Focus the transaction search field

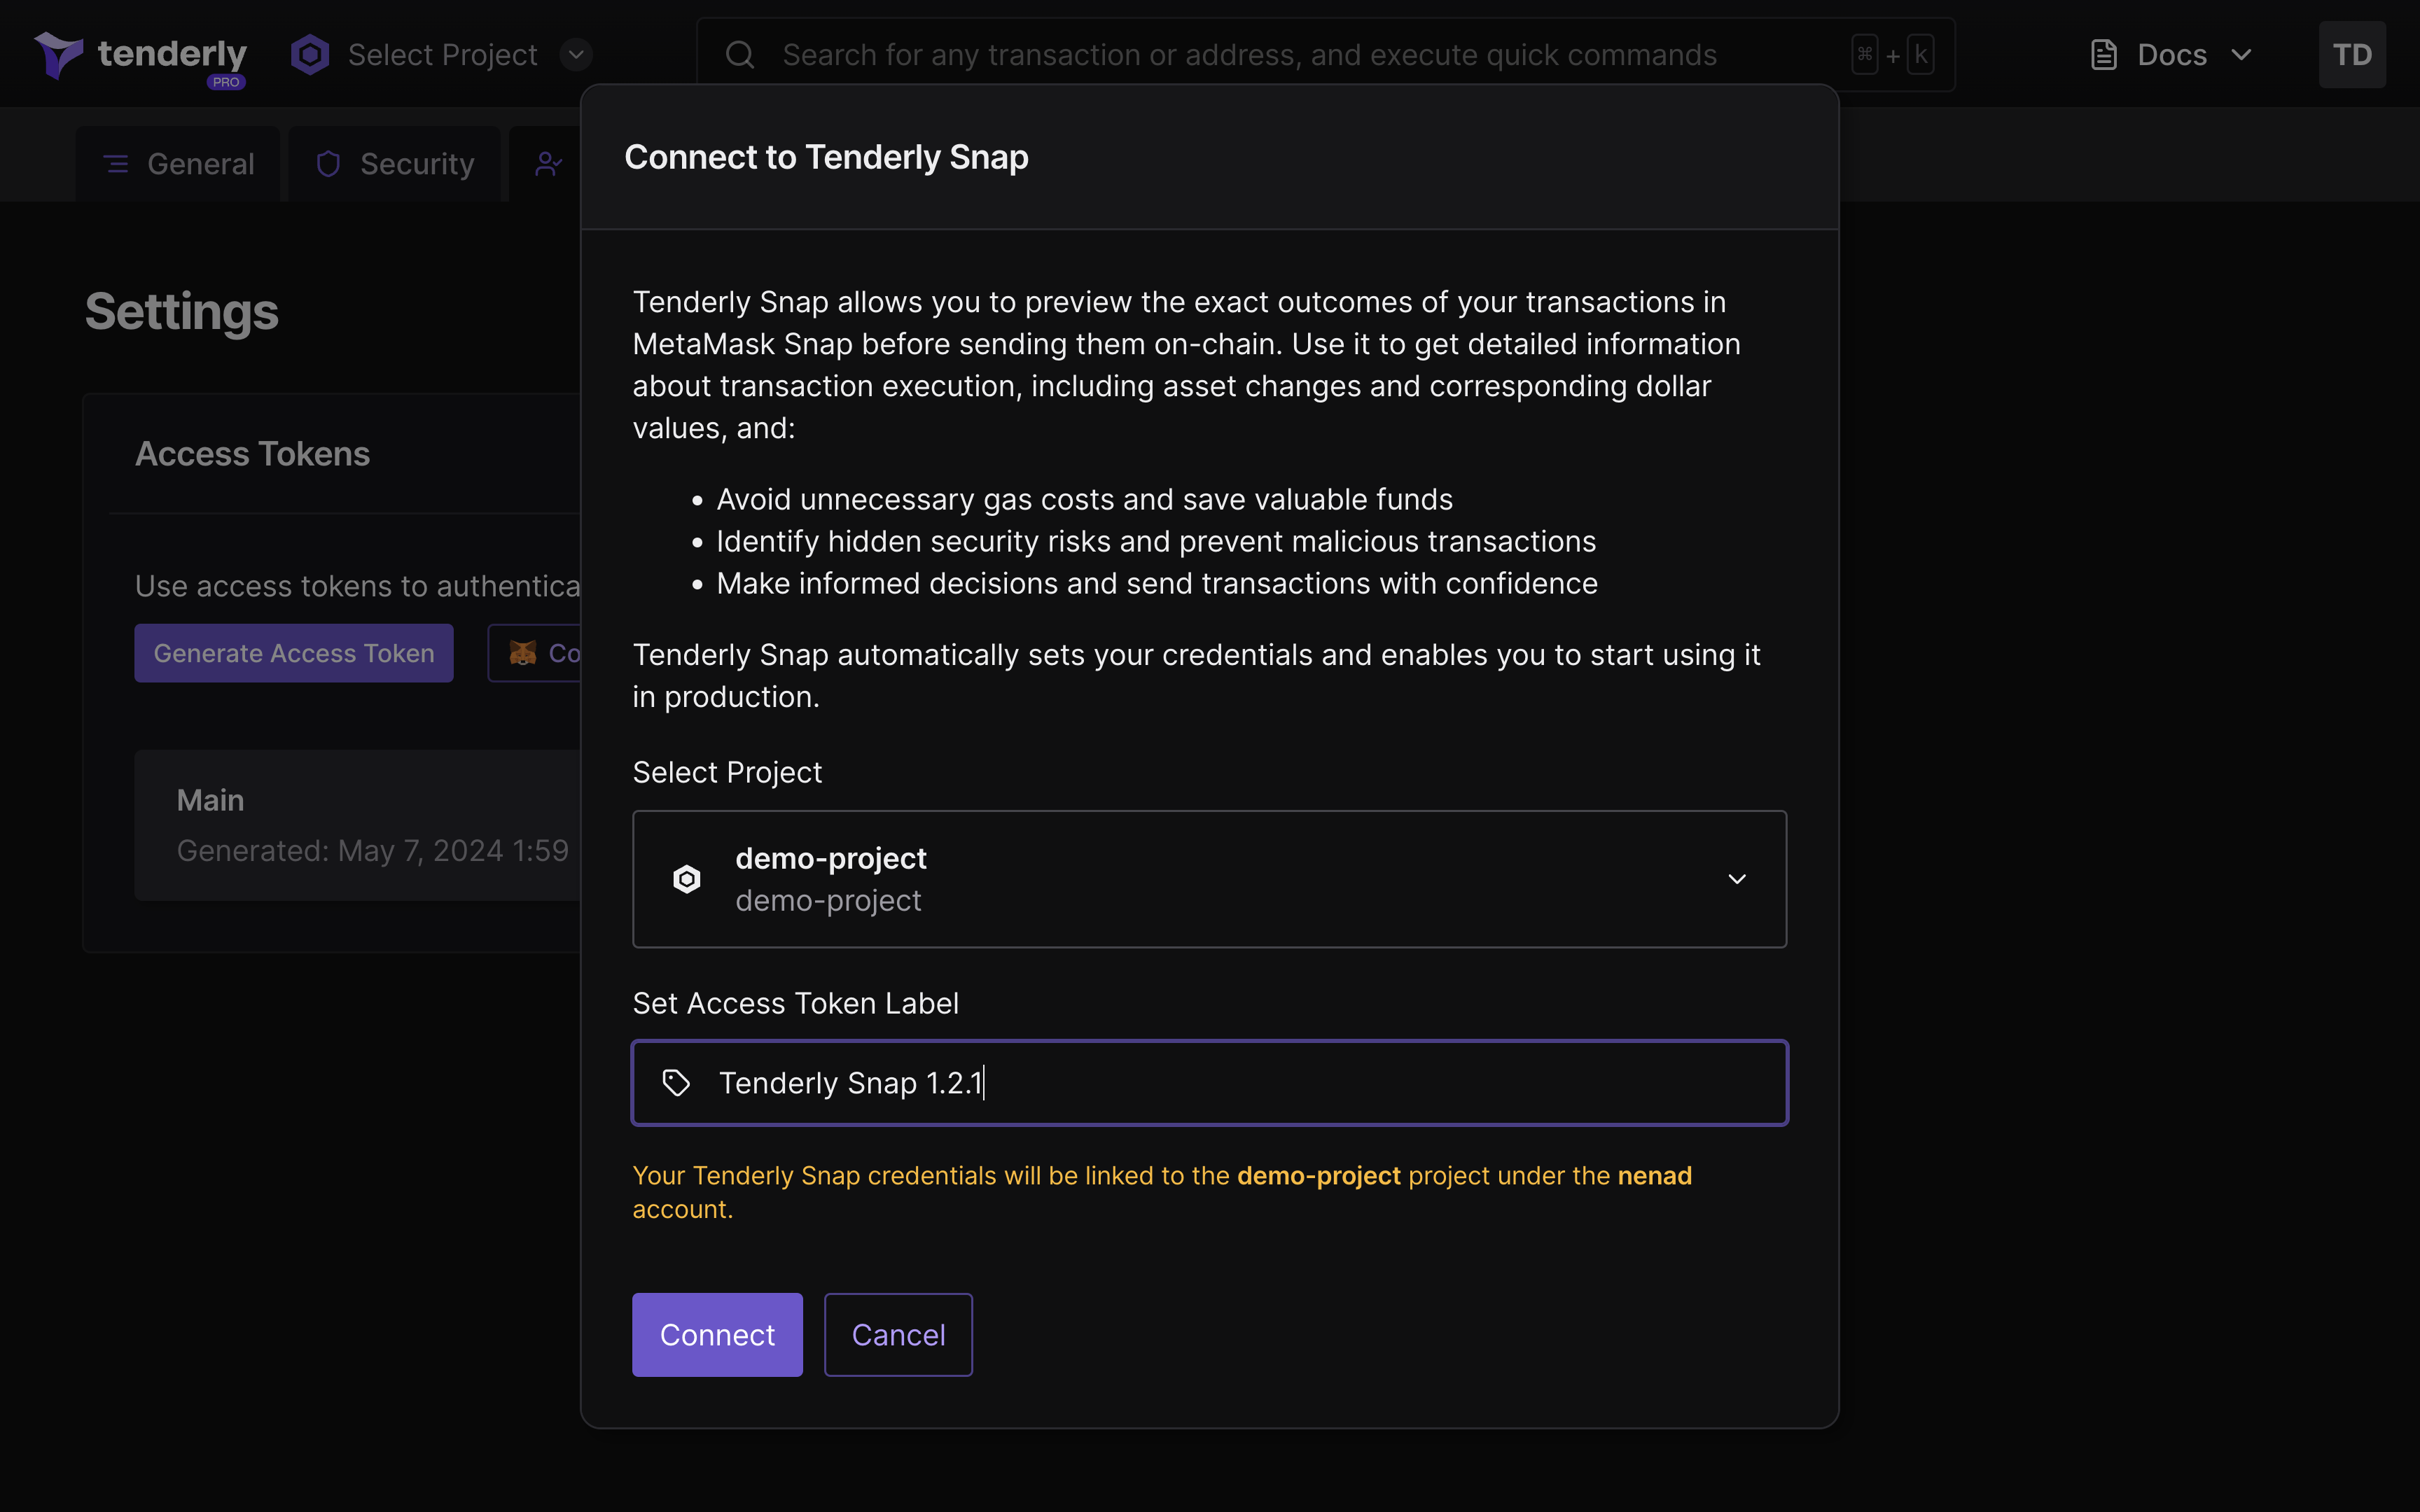click(1325, 55)
